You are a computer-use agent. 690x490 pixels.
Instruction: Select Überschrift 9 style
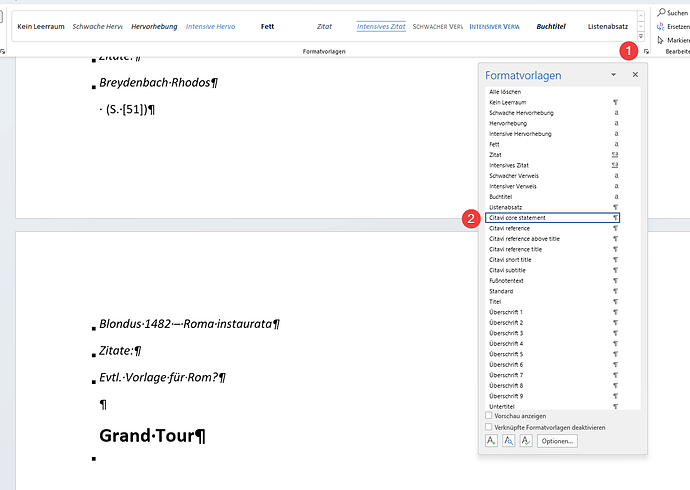point(552,396)
